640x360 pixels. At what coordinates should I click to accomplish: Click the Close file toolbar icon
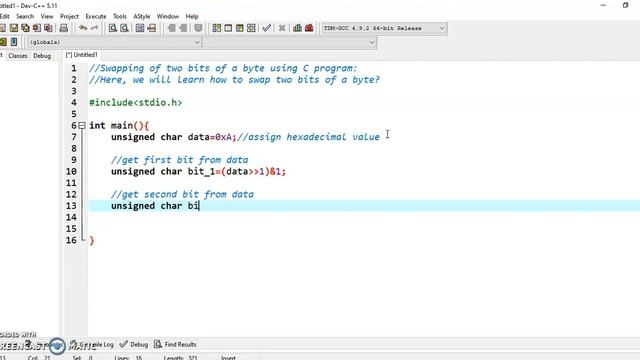(x=37, y=28)
